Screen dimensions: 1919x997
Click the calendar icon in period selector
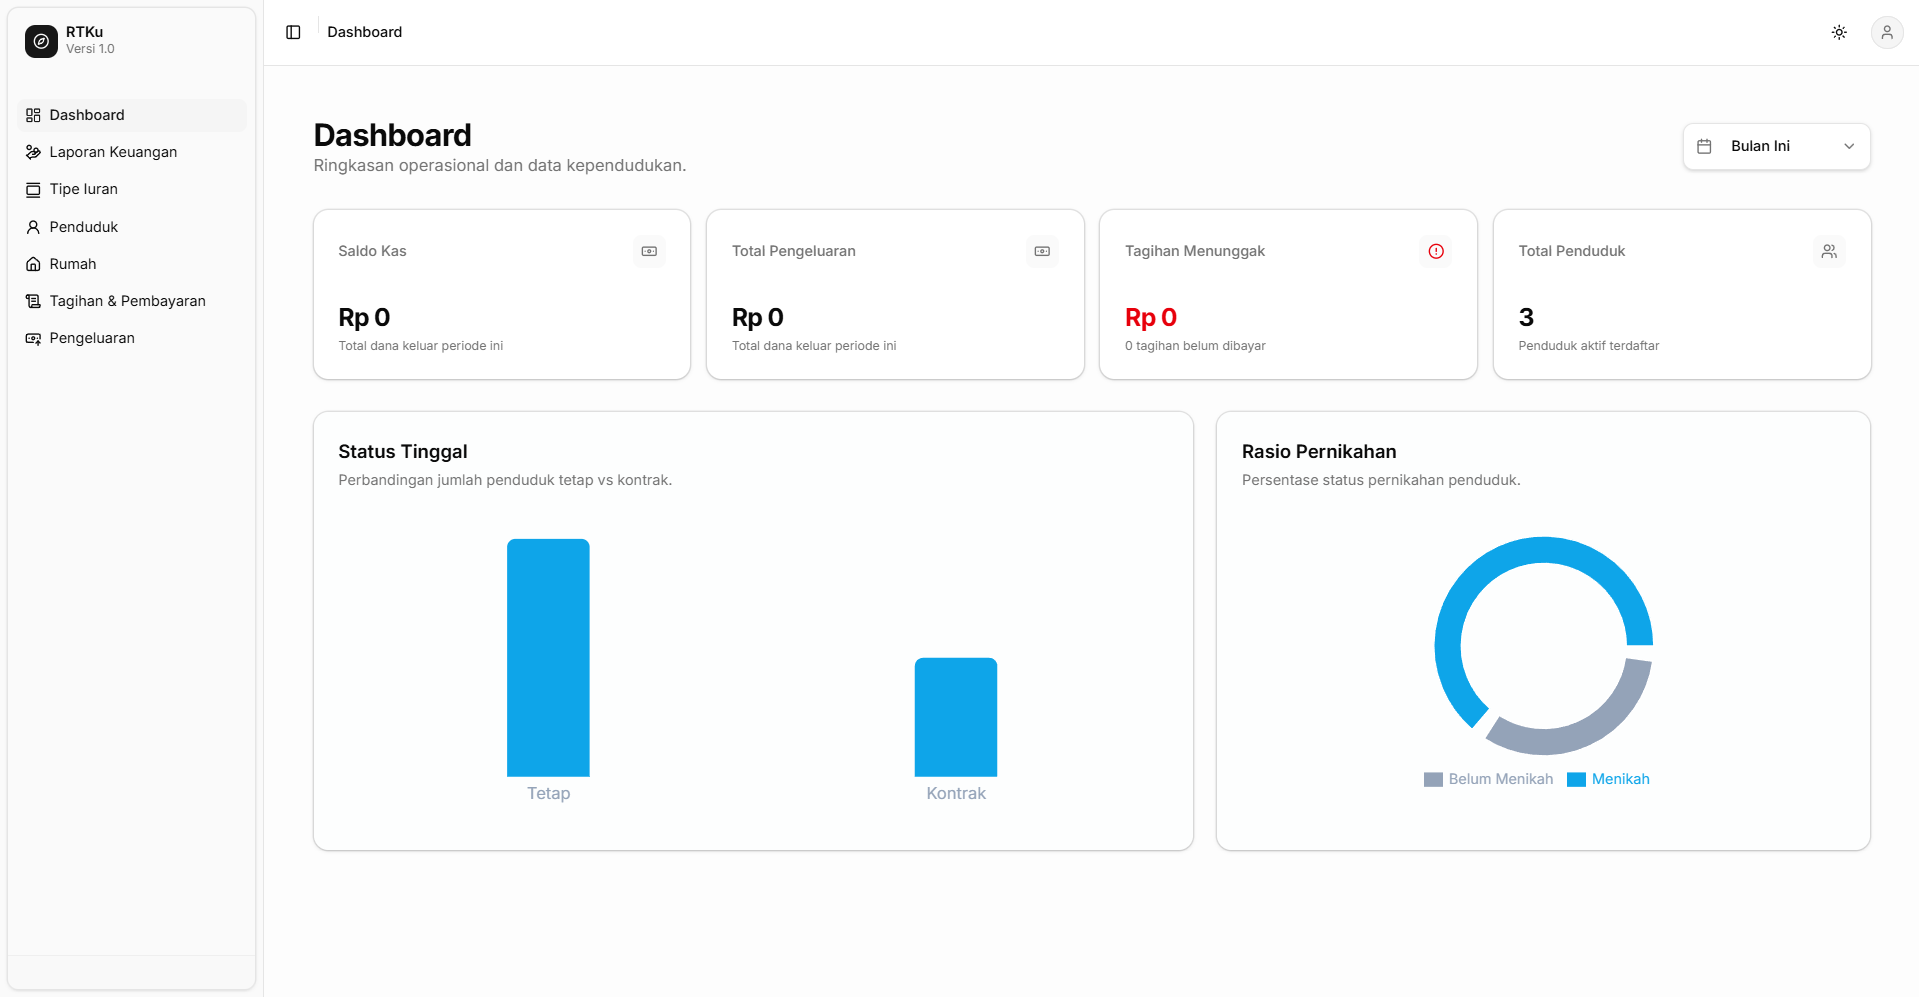1704,146
